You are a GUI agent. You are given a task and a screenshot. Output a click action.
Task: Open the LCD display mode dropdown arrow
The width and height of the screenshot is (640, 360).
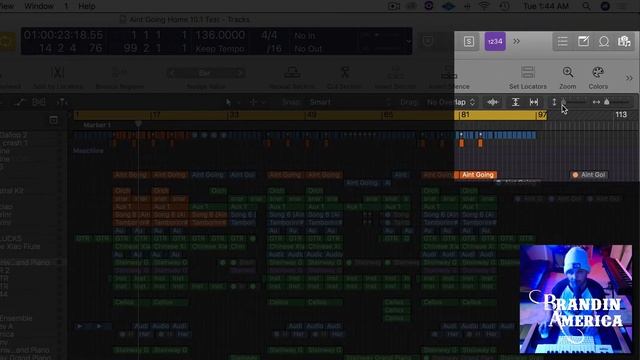click(409, 41)
